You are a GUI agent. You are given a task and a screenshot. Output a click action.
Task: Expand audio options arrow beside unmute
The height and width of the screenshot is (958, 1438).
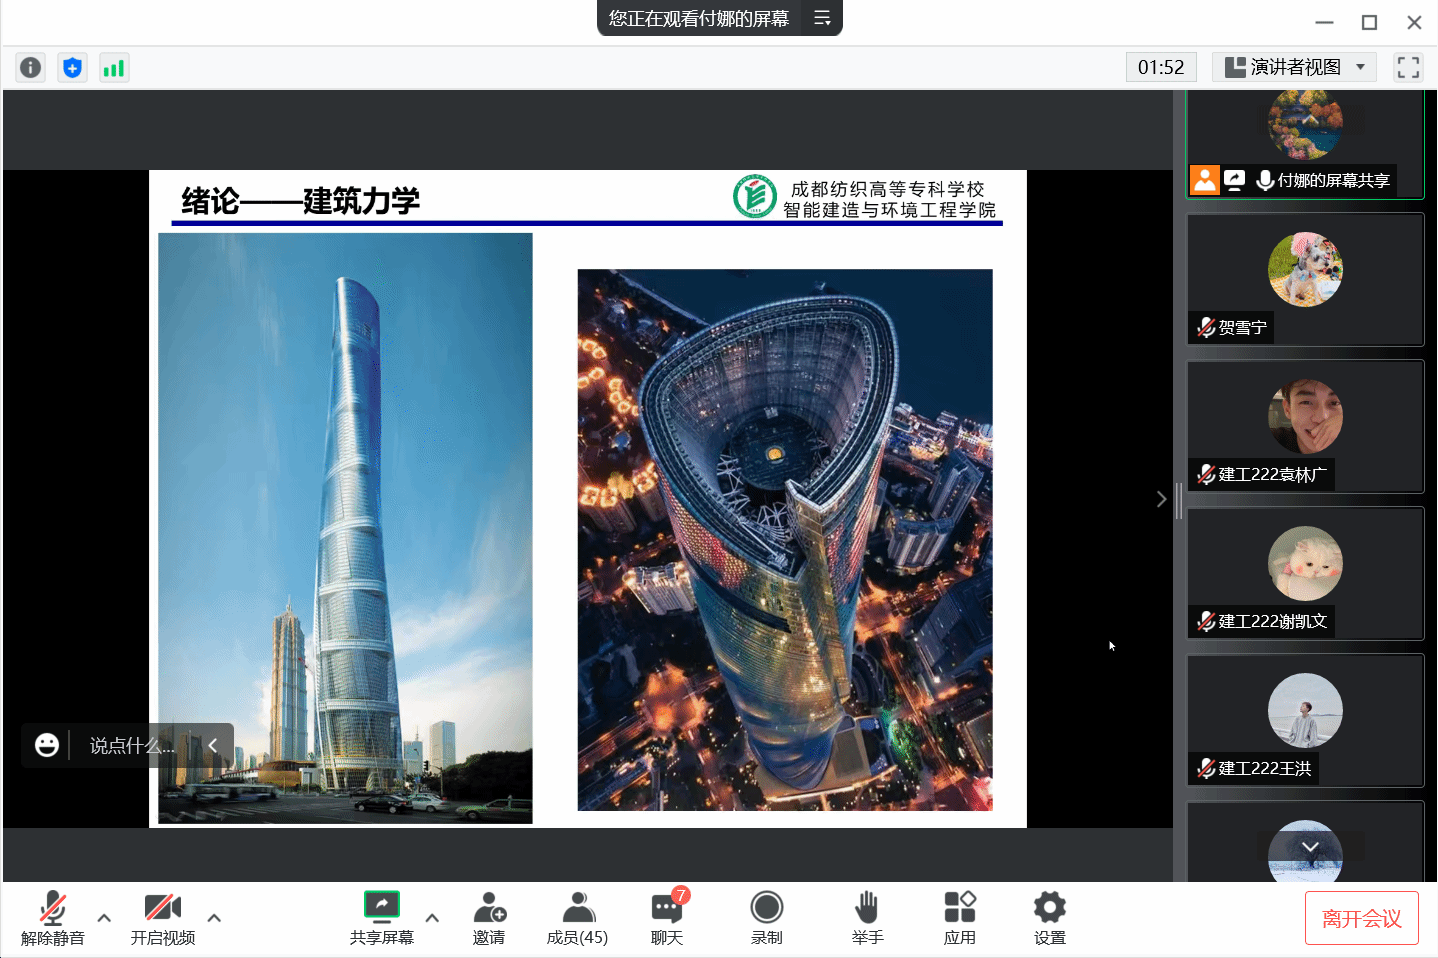(104, 917)
